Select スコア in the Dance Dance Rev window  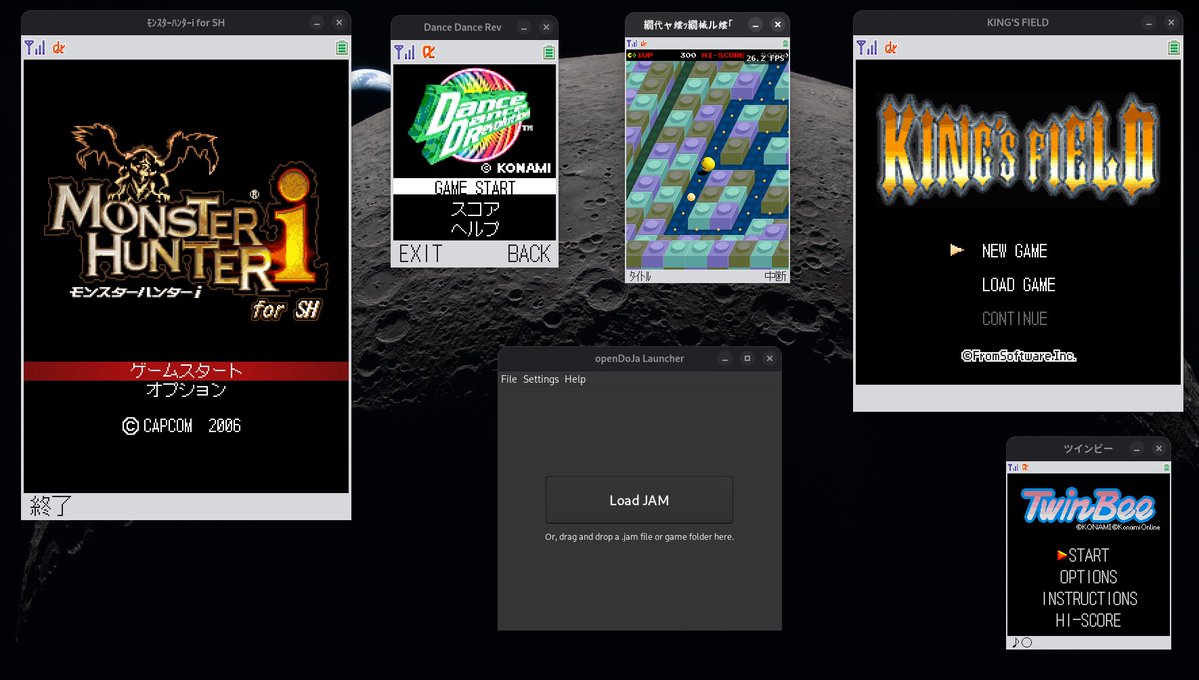tap(475, 208)
